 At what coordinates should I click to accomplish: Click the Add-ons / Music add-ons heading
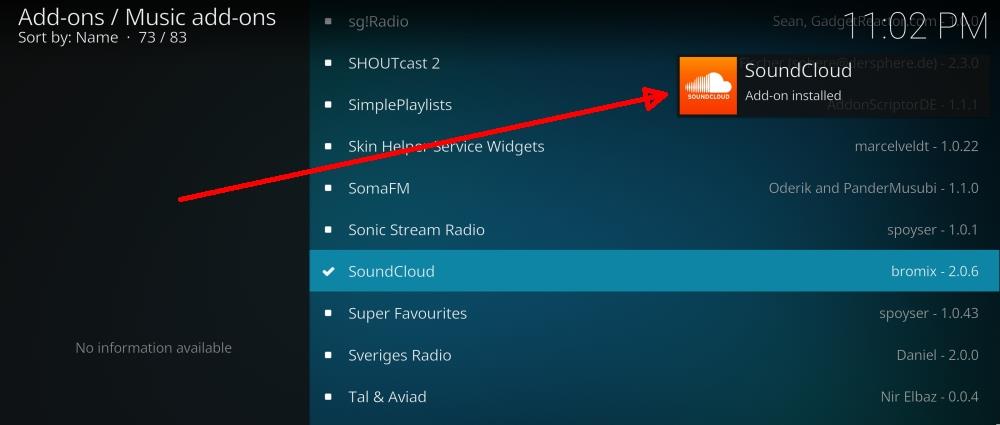[147, 17]
